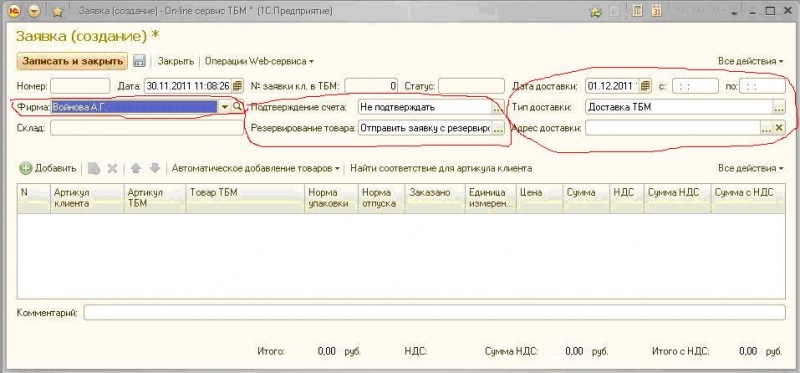Click the magnifier icon next to Фирма
Screen dimensions: 800x373
coord(237,107)
